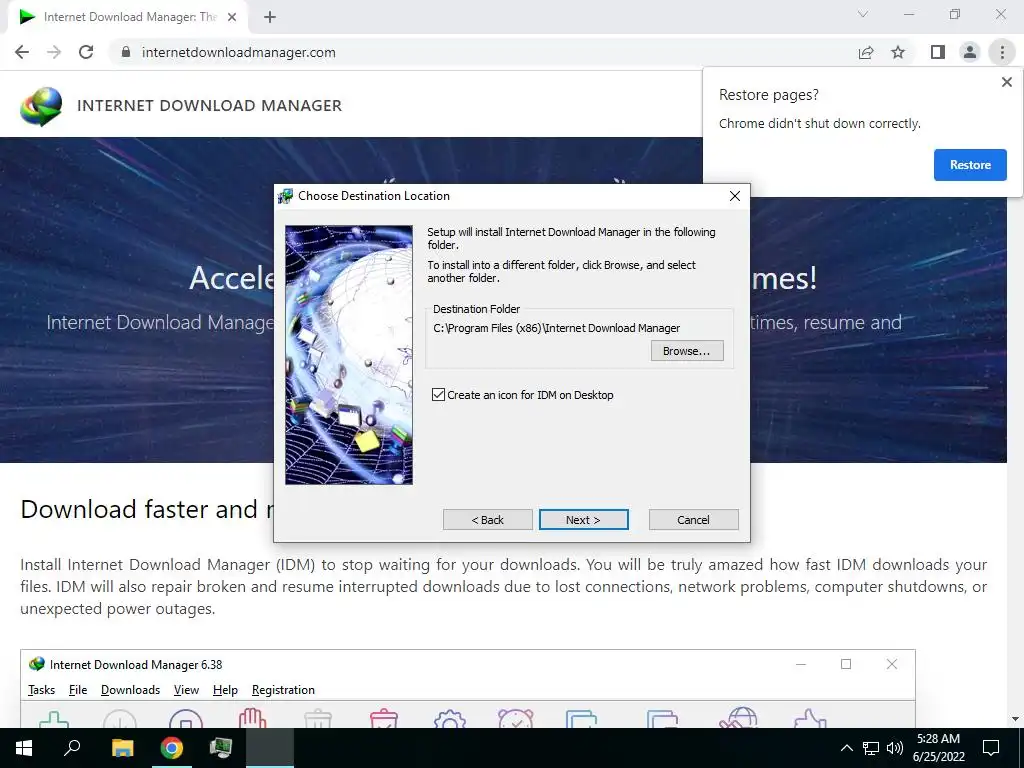Cancel the IDM installation
The height and width of the screenshot is (768, 1024).
tap(693, 520)
